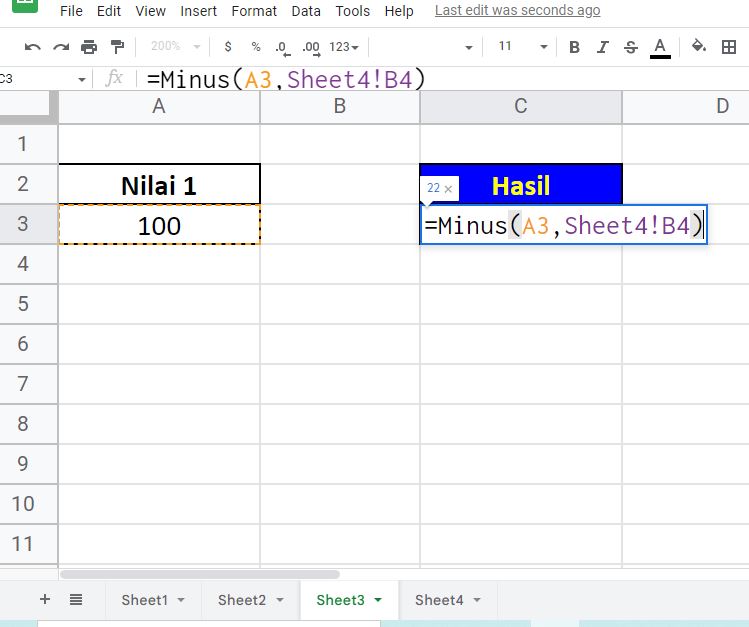The height and width of the screenshot is (627, 749).
Task: Click the cell containing 100
Action: pos(159,224)
